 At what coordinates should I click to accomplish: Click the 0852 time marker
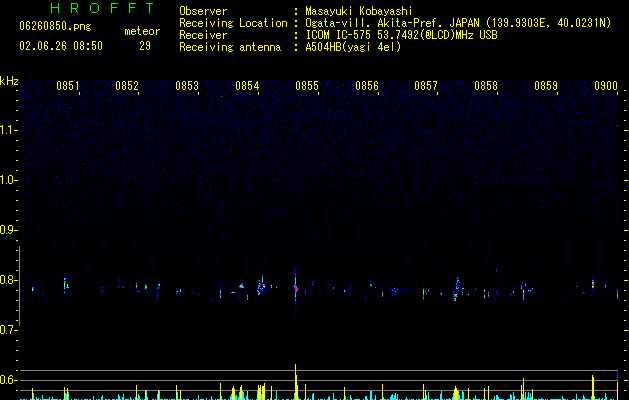[127, 86]
